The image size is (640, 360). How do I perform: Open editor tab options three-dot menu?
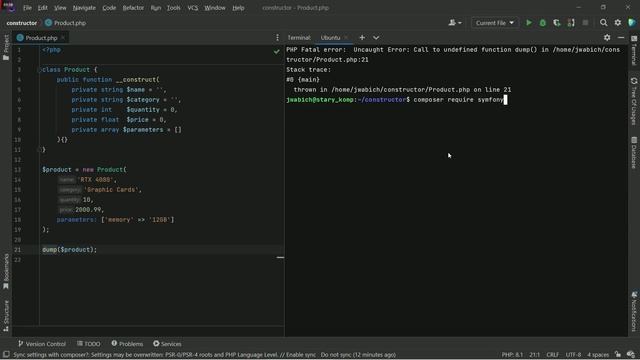[278, 38]
